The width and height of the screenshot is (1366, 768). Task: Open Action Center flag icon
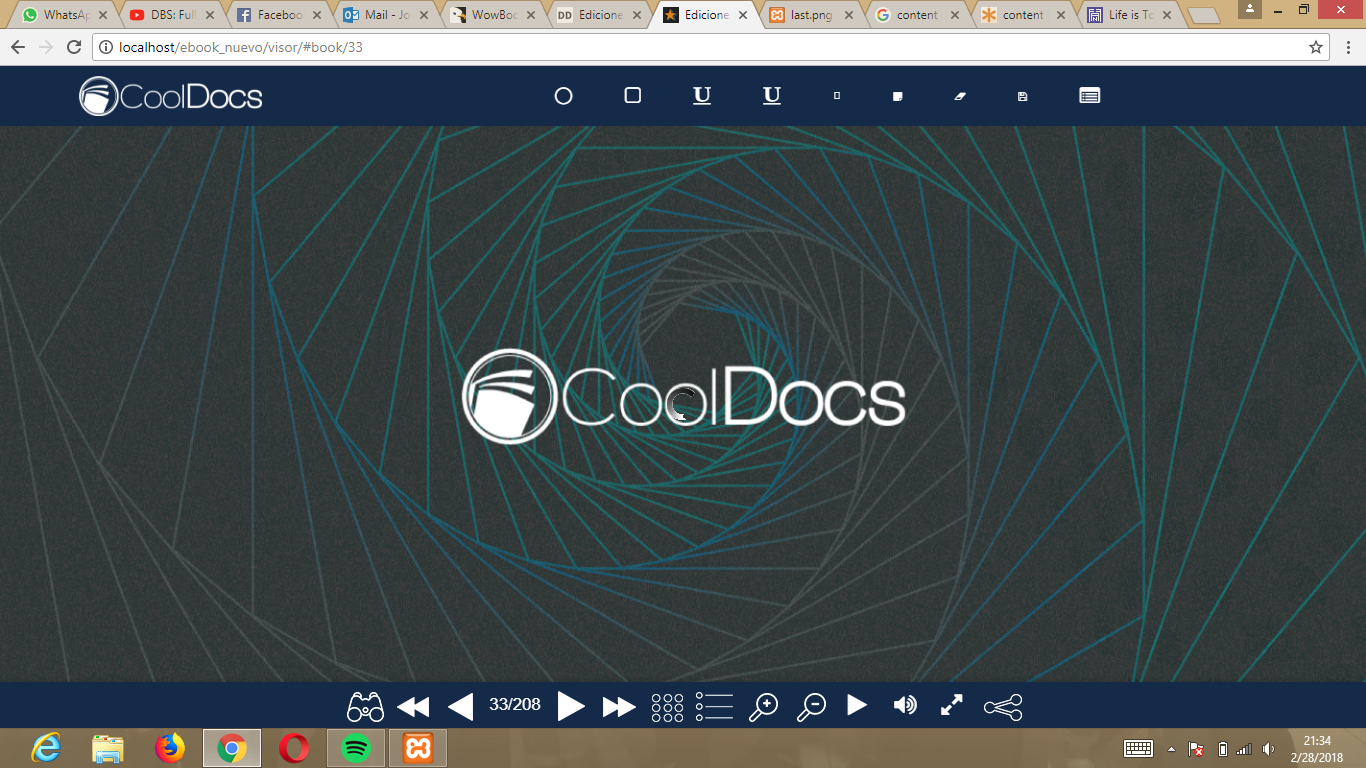click(1196, 749)
